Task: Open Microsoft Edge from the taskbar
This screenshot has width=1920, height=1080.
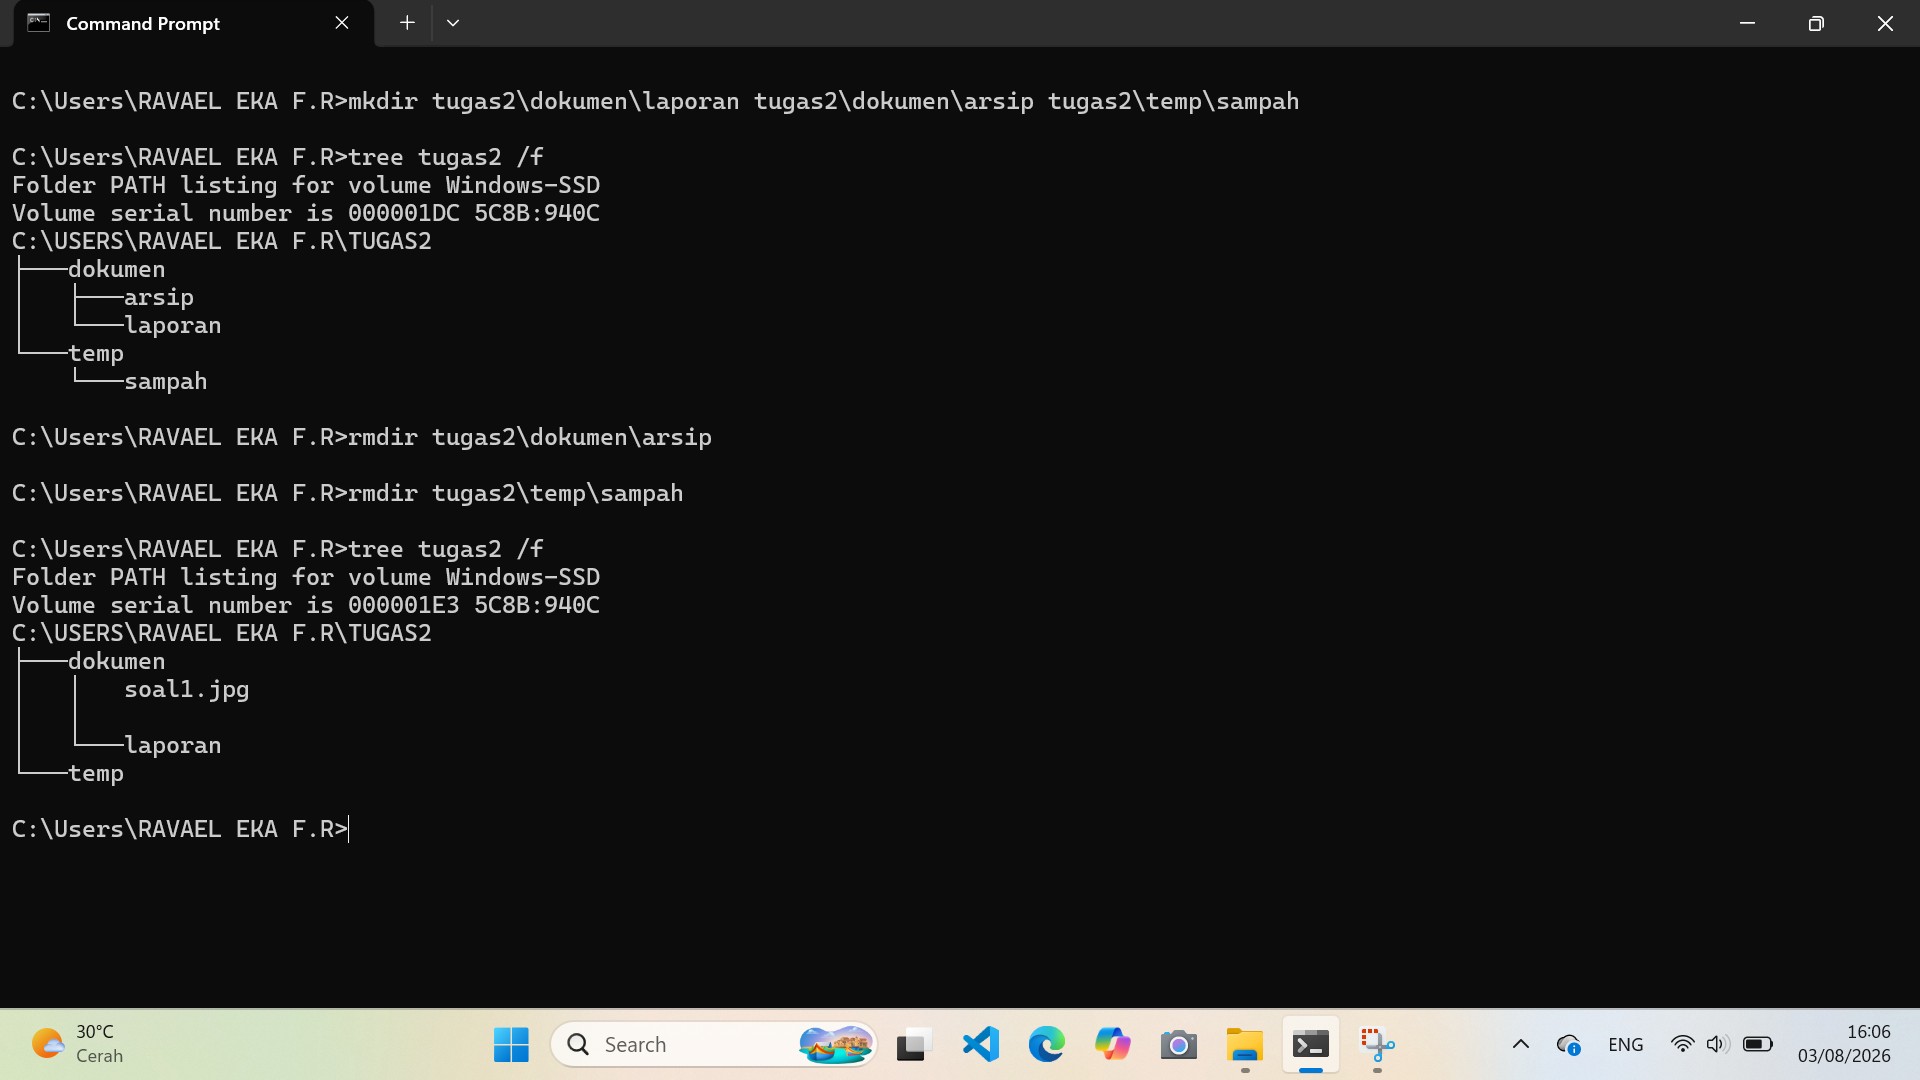Action: pos(1047,1045)
